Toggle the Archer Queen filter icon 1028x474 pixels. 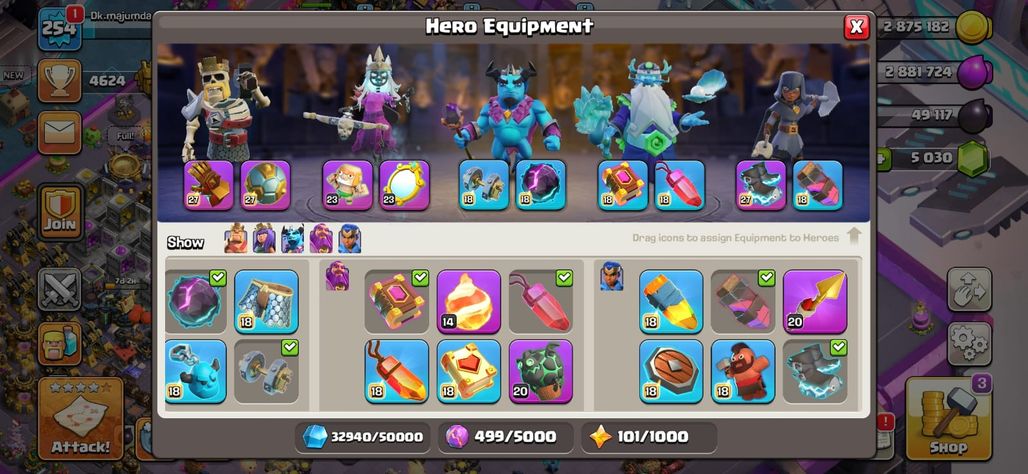pyautogui.click(x=264, y=238)
